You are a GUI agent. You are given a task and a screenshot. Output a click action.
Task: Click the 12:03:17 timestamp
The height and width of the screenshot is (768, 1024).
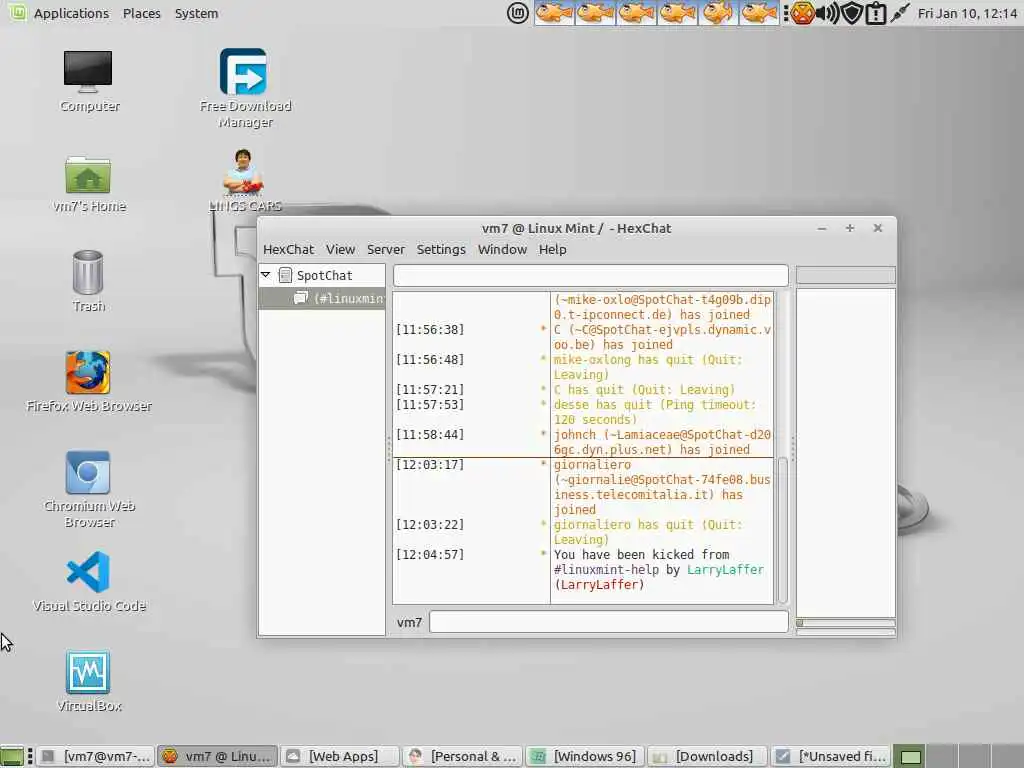(x=430, y=464)
